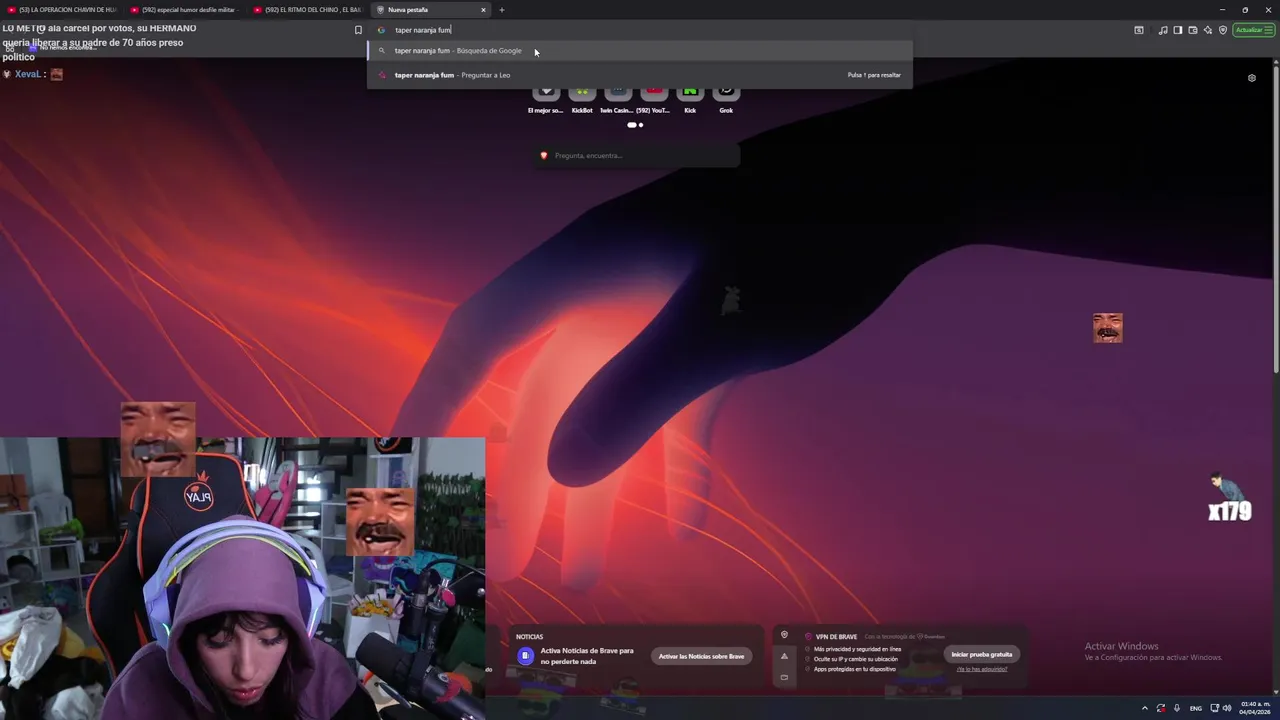The height and width of the screenshot is (720, 1280).
Task: Choose 'taper naranja fum - Búsqueda de Google' suggestion
Action: pos(640,51)
